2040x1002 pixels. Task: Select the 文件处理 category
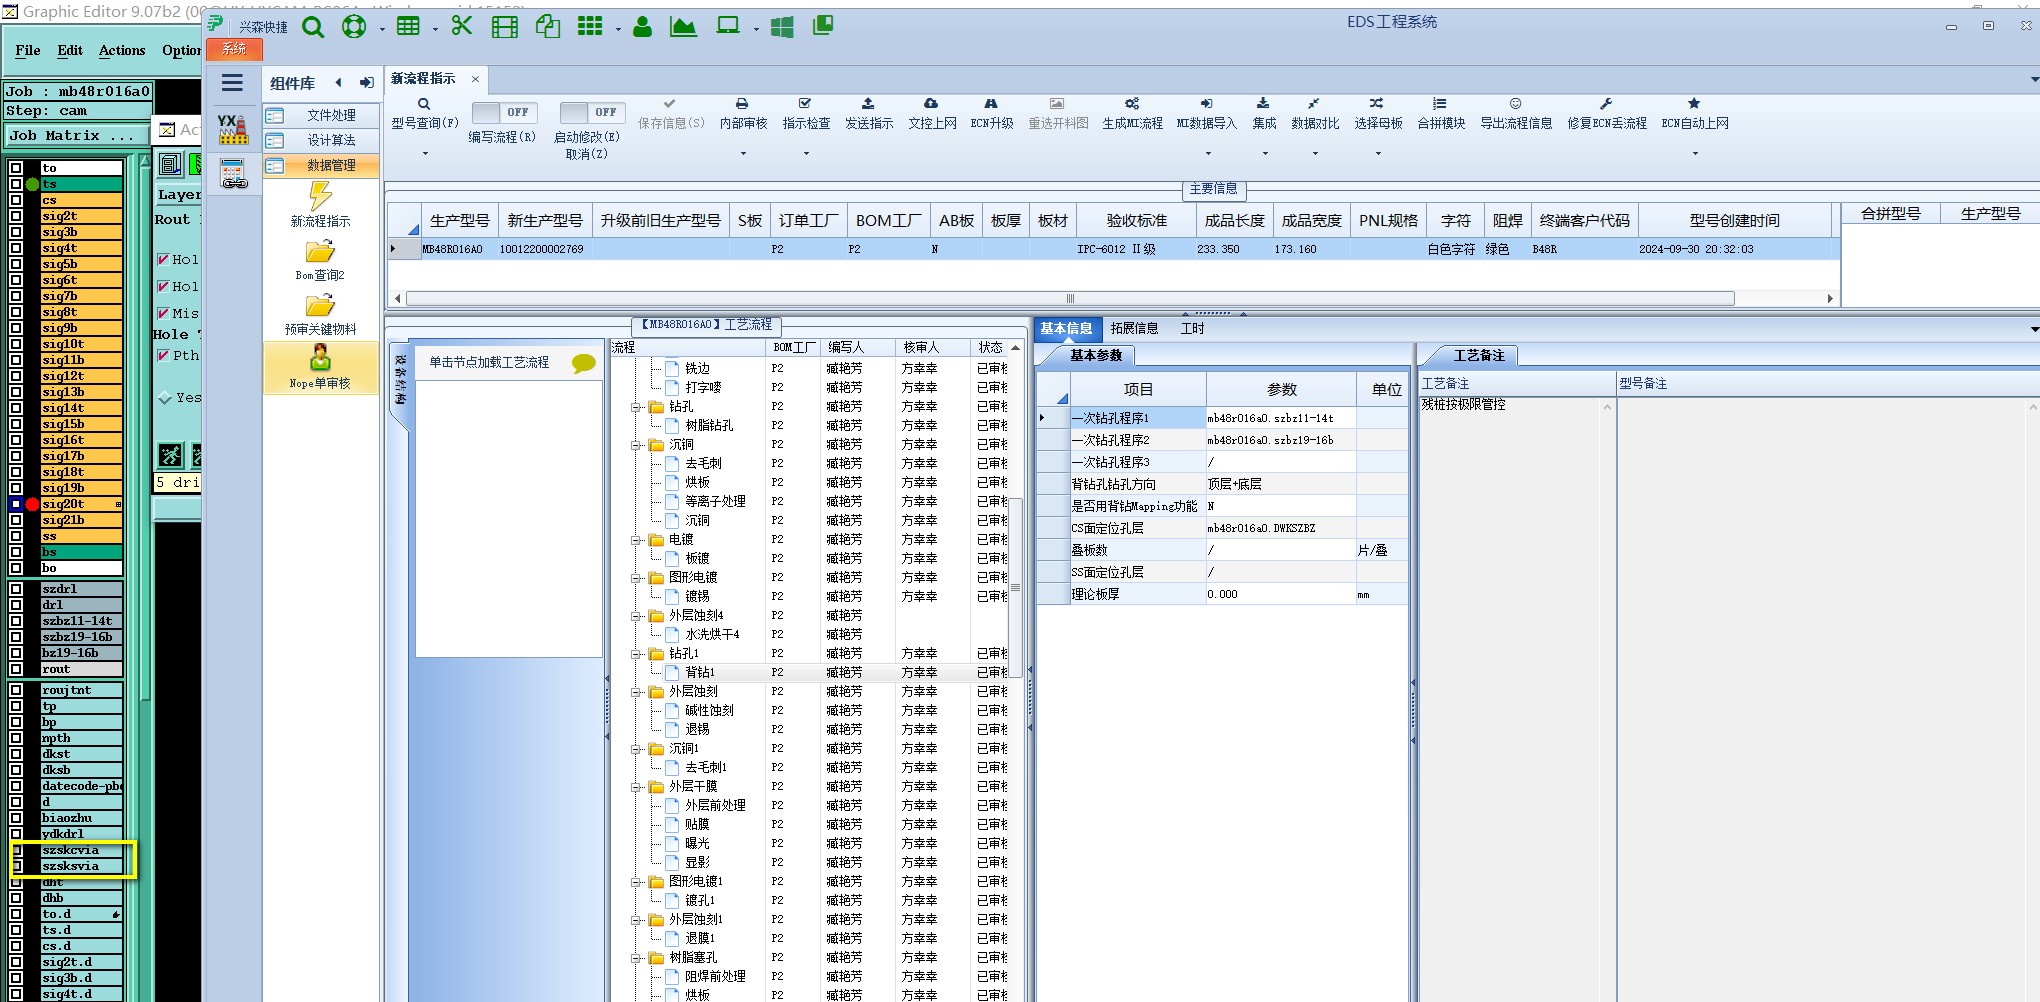click(x=321, y=115)
